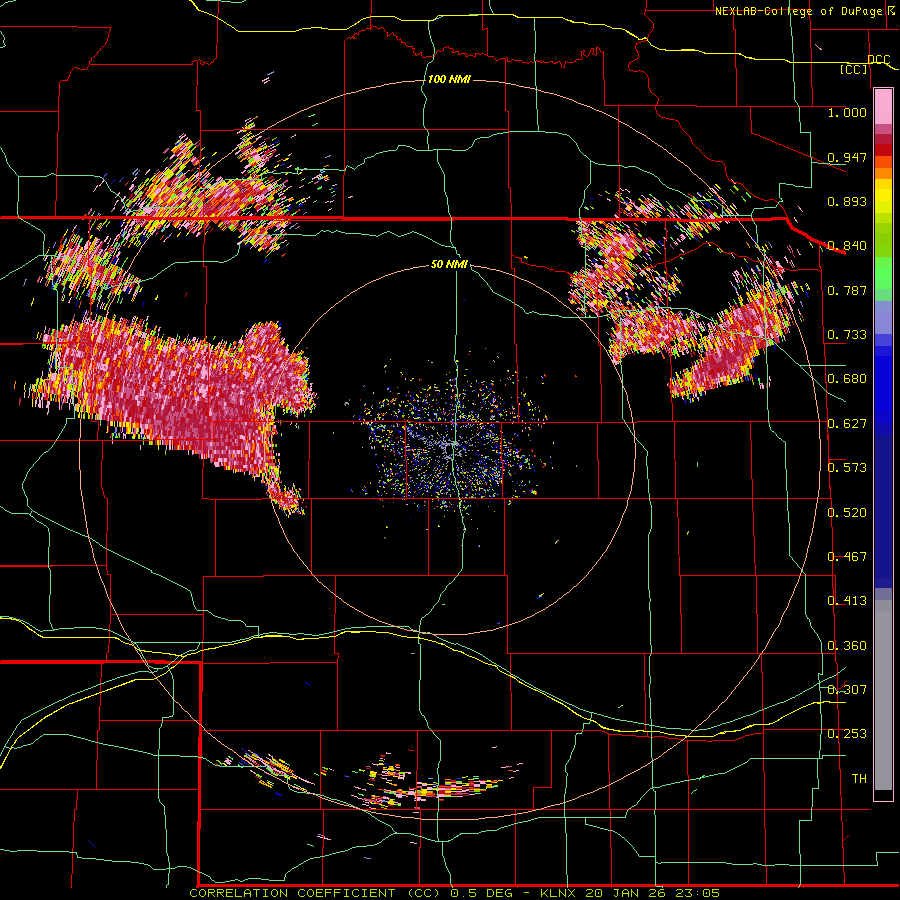This screenshot has width=900, height=900.
Task: Click the 0.307 color scale value
Action: click(x=847, y=690)
